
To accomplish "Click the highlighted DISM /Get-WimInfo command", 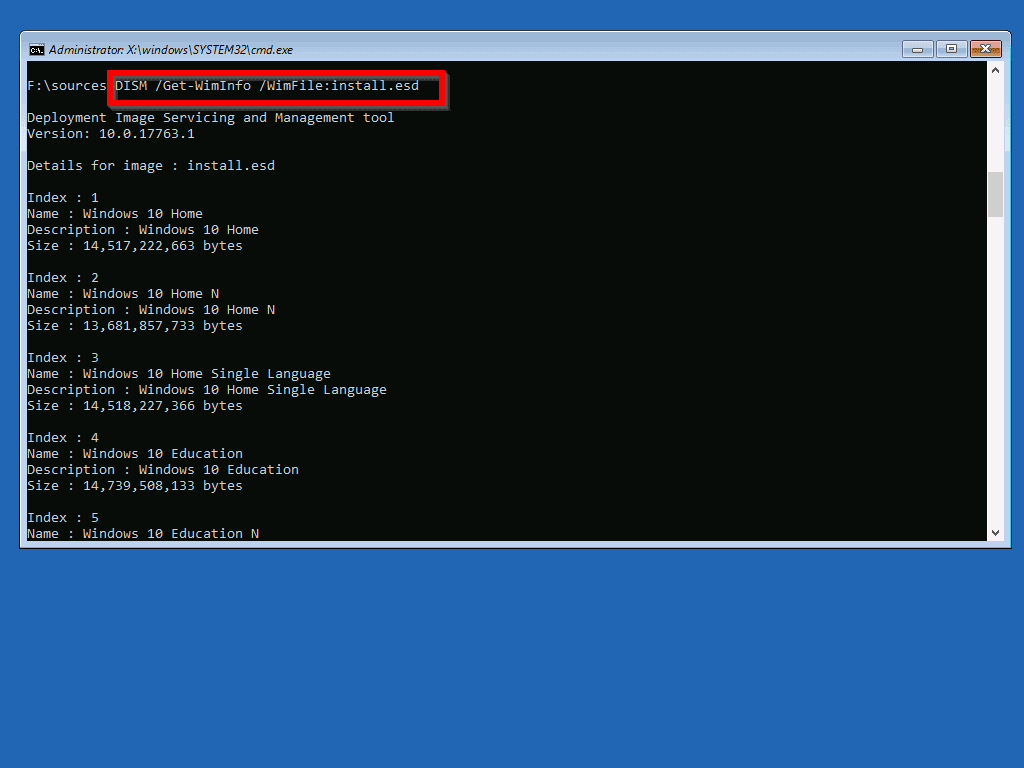I will click(x=267, y=86).
